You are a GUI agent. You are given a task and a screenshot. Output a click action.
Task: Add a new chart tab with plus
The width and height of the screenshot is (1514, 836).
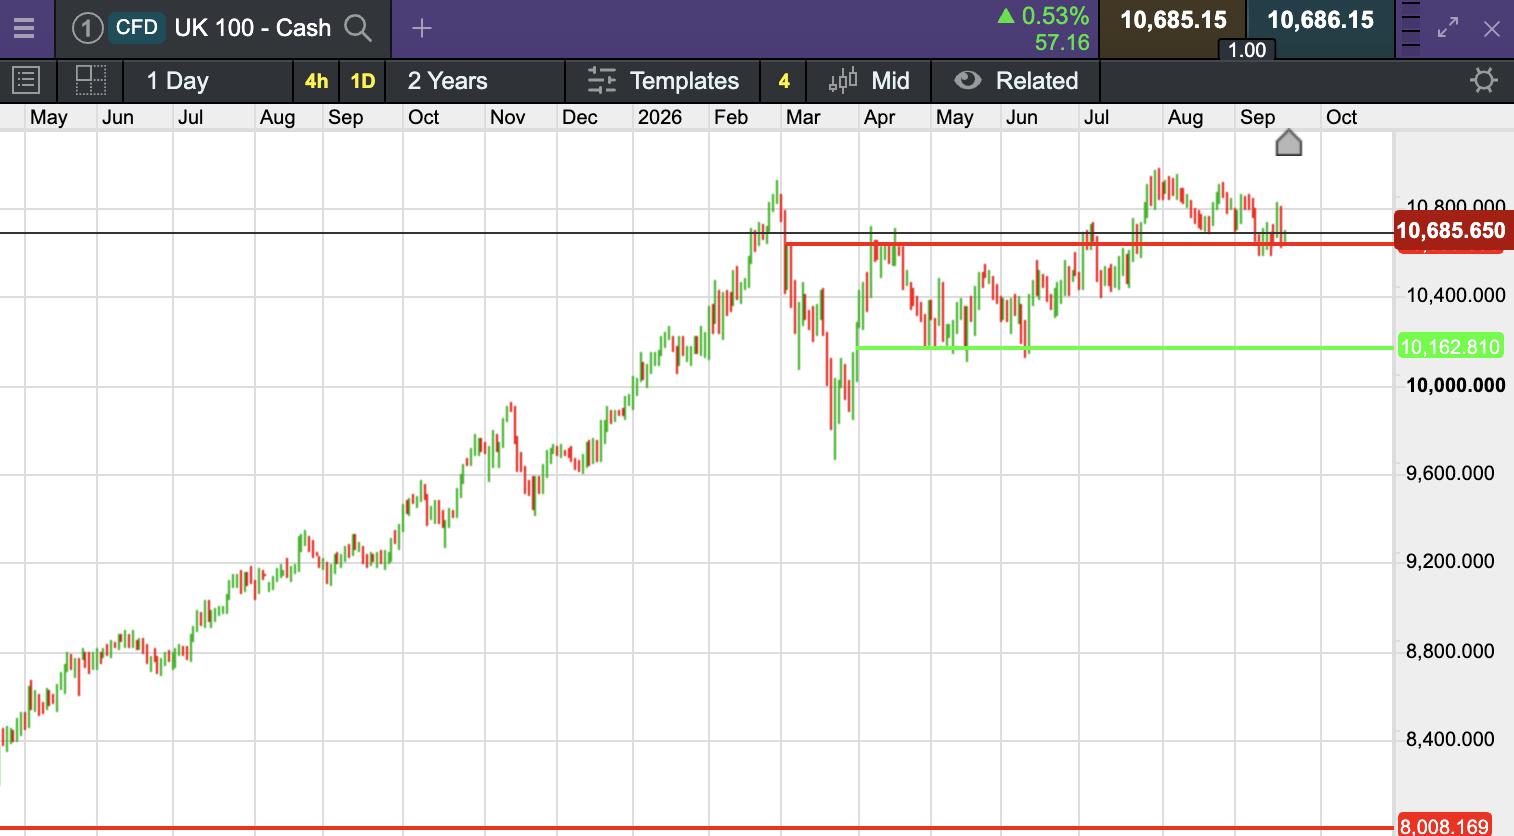[422, 28]
